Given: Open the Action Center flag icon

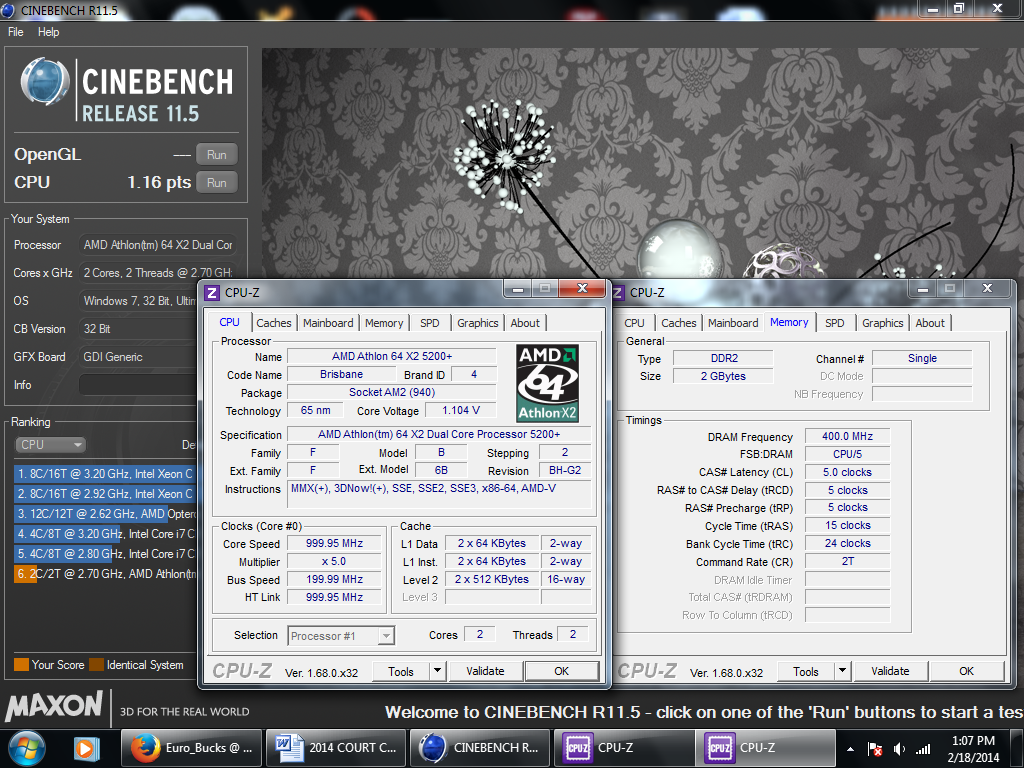Looking at the screenshot, I should (875, 749).
